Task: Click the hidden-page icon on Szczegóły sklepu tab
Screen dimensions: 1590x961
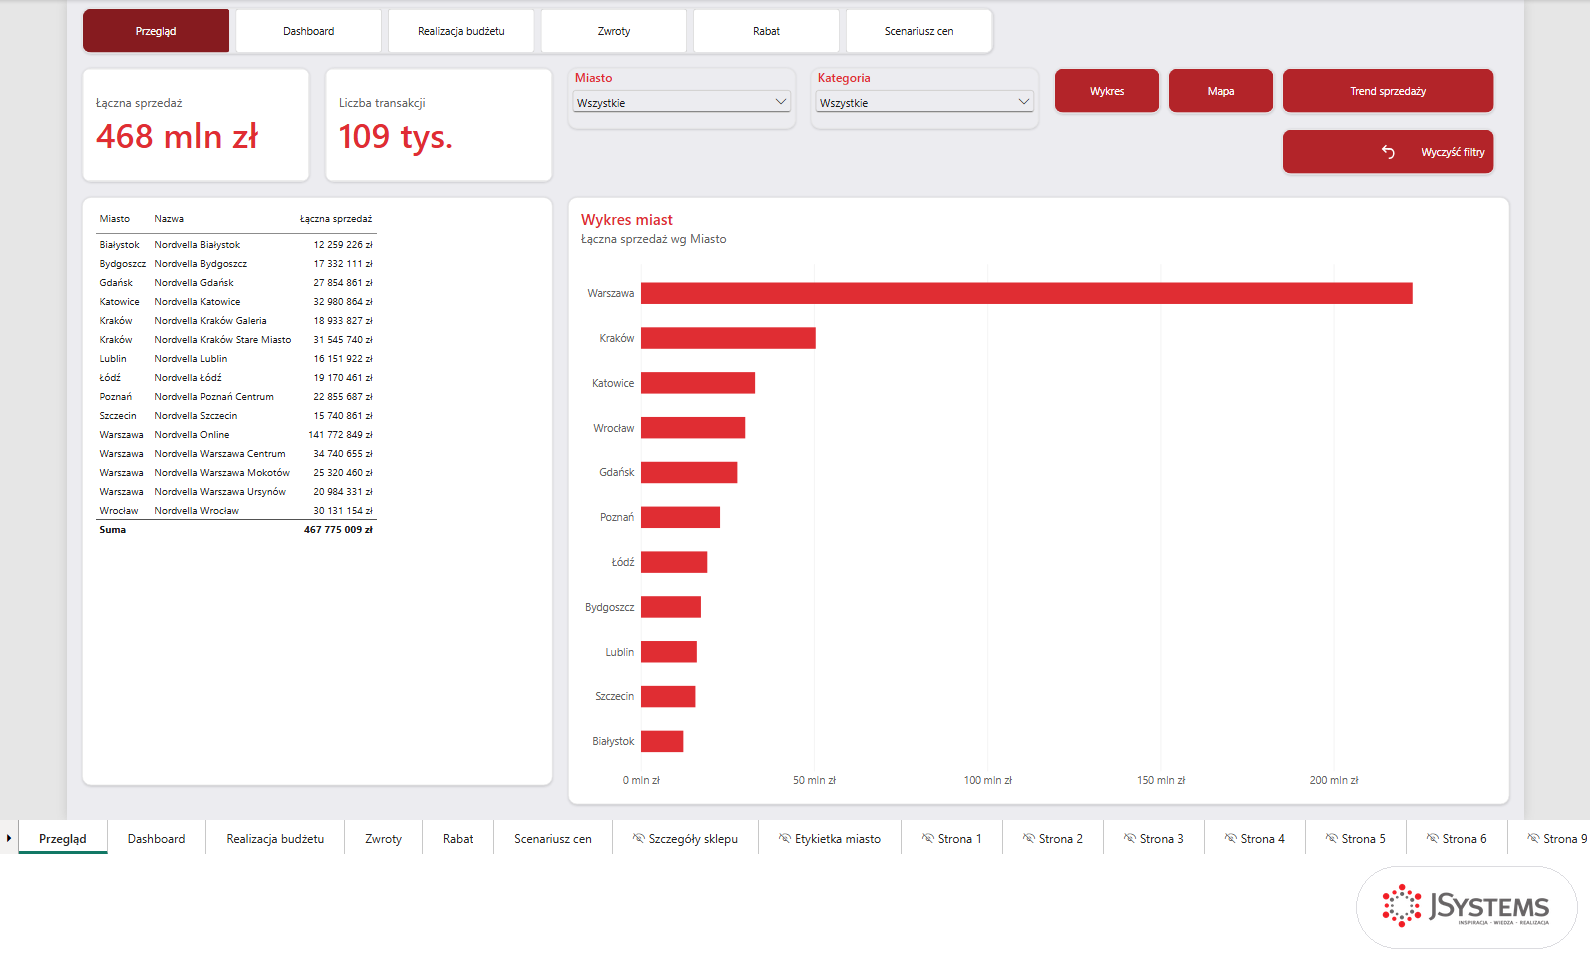Action: tap(638, 838)
